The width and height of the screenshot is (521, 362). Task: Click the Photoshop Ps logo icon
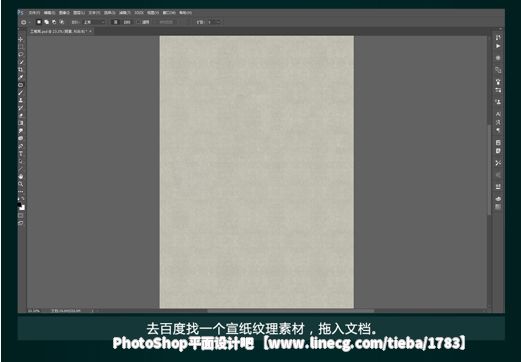click(x=20, y=13)
